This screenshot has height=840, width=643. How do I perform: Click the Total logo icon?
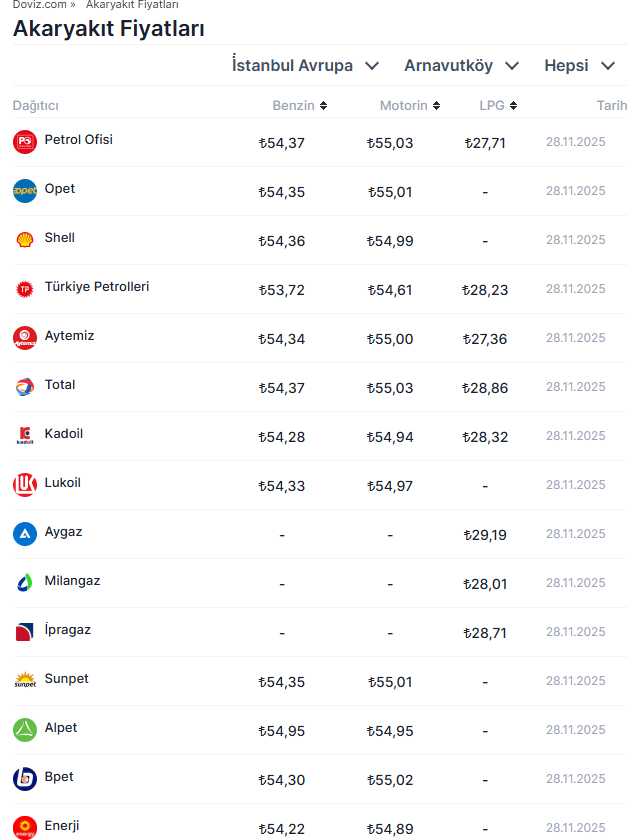click(x=25, y=387)
